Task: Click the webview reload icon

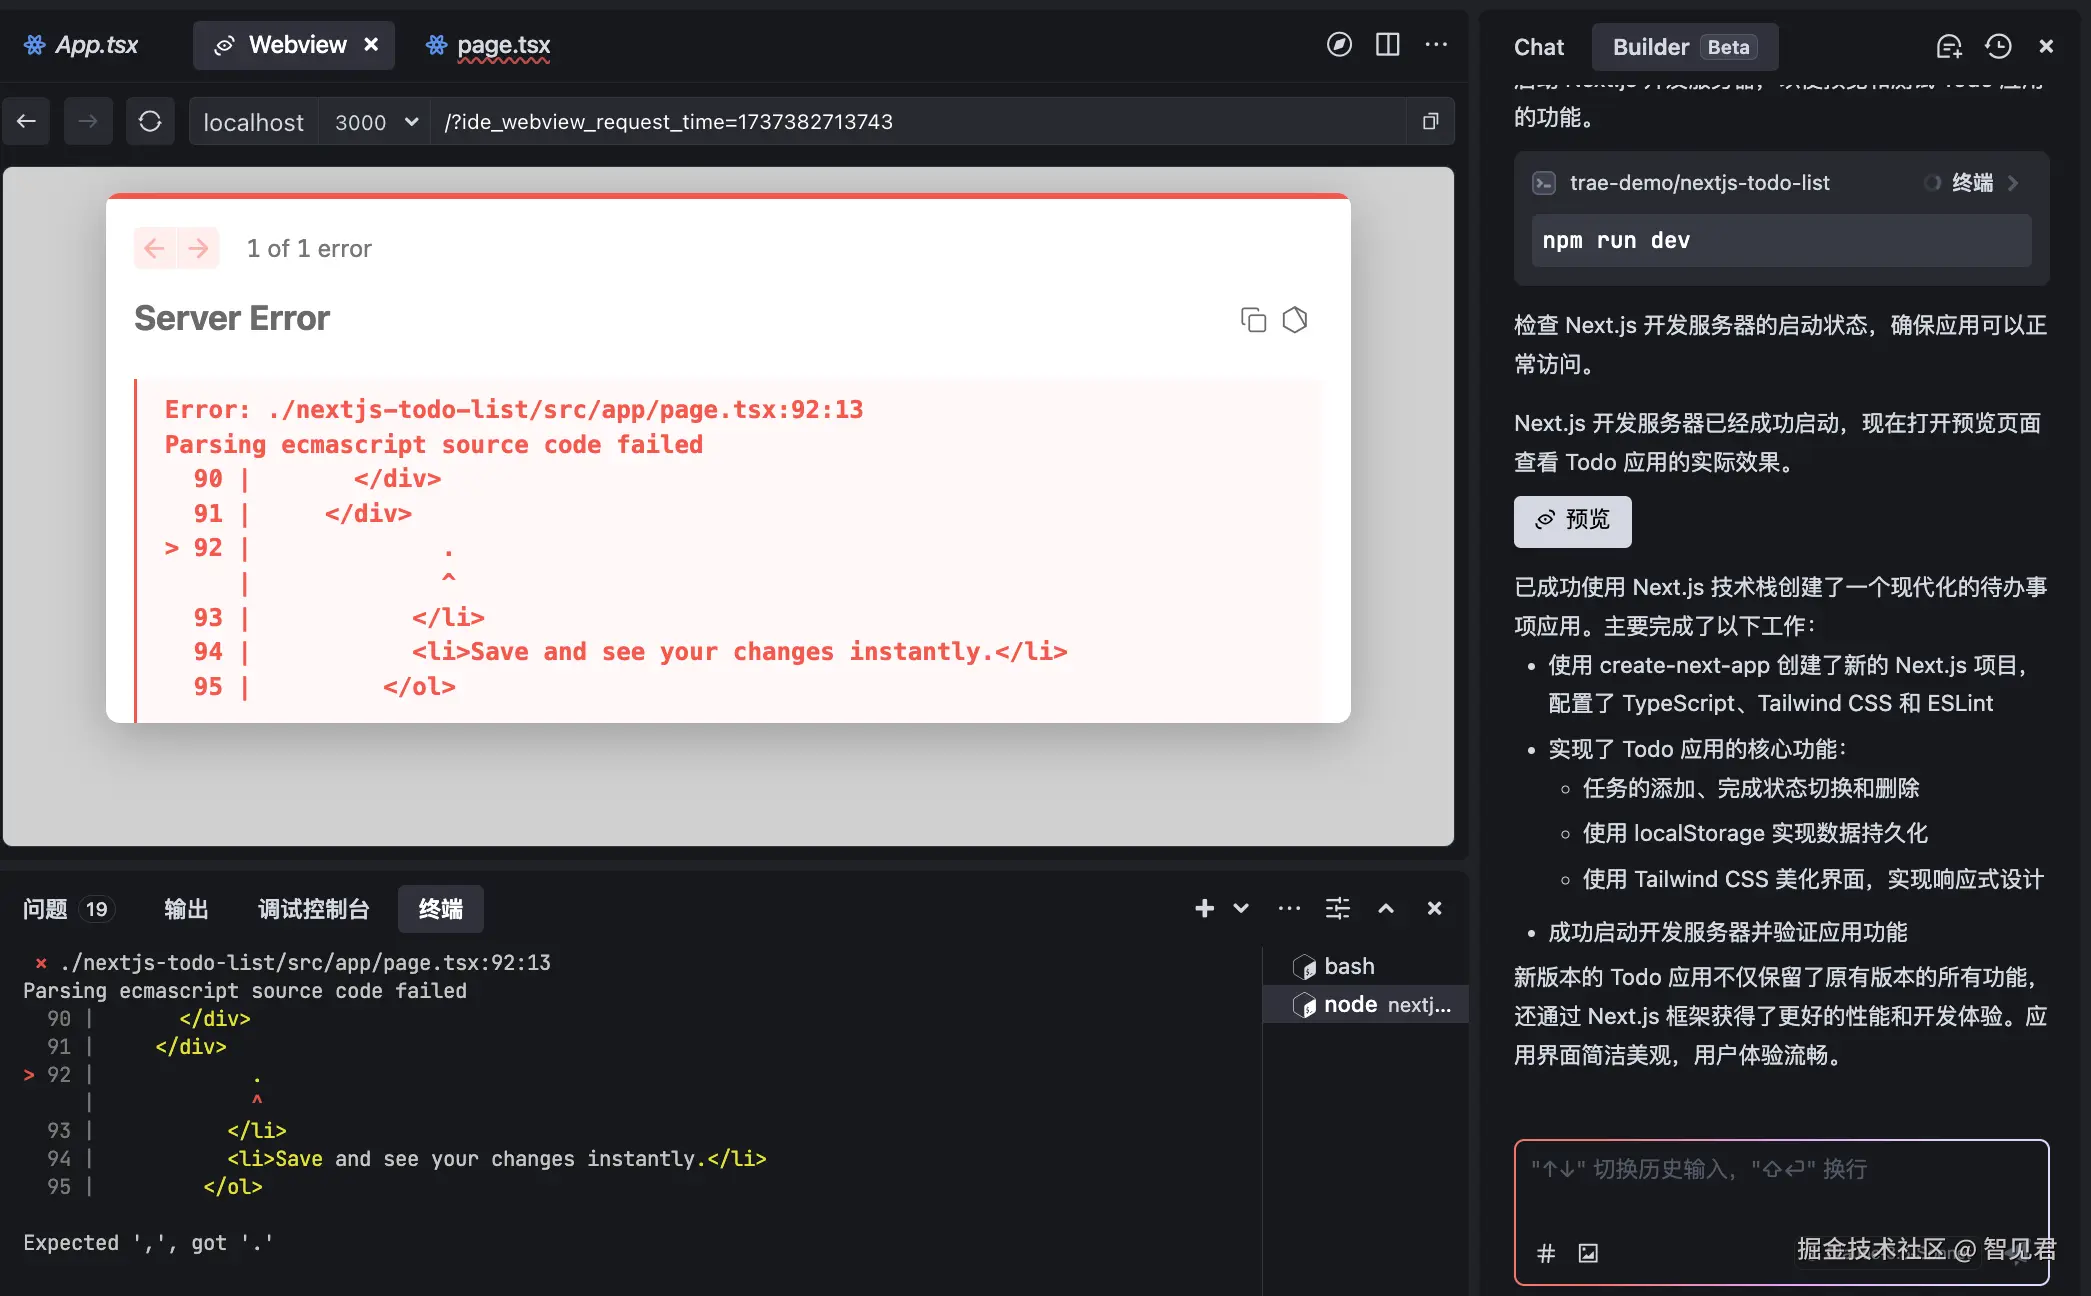Action: [x=150, y=121]
